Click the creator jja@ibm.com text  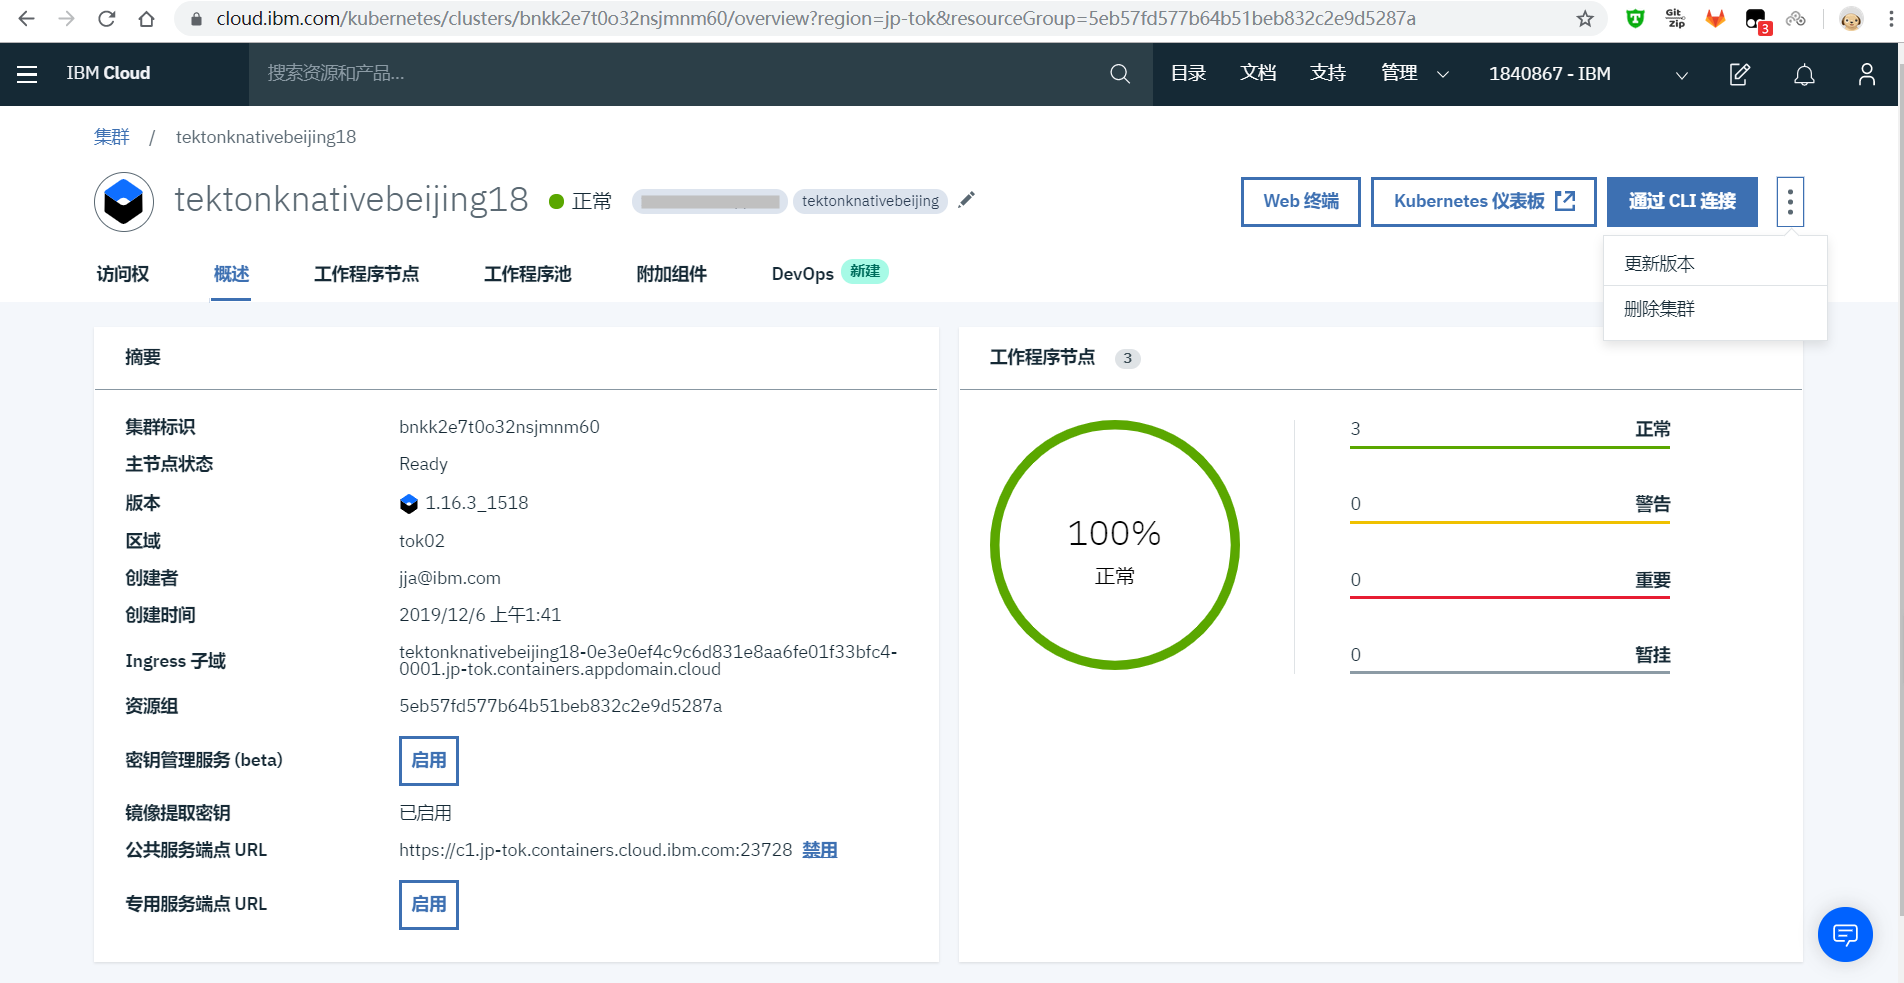450,578
